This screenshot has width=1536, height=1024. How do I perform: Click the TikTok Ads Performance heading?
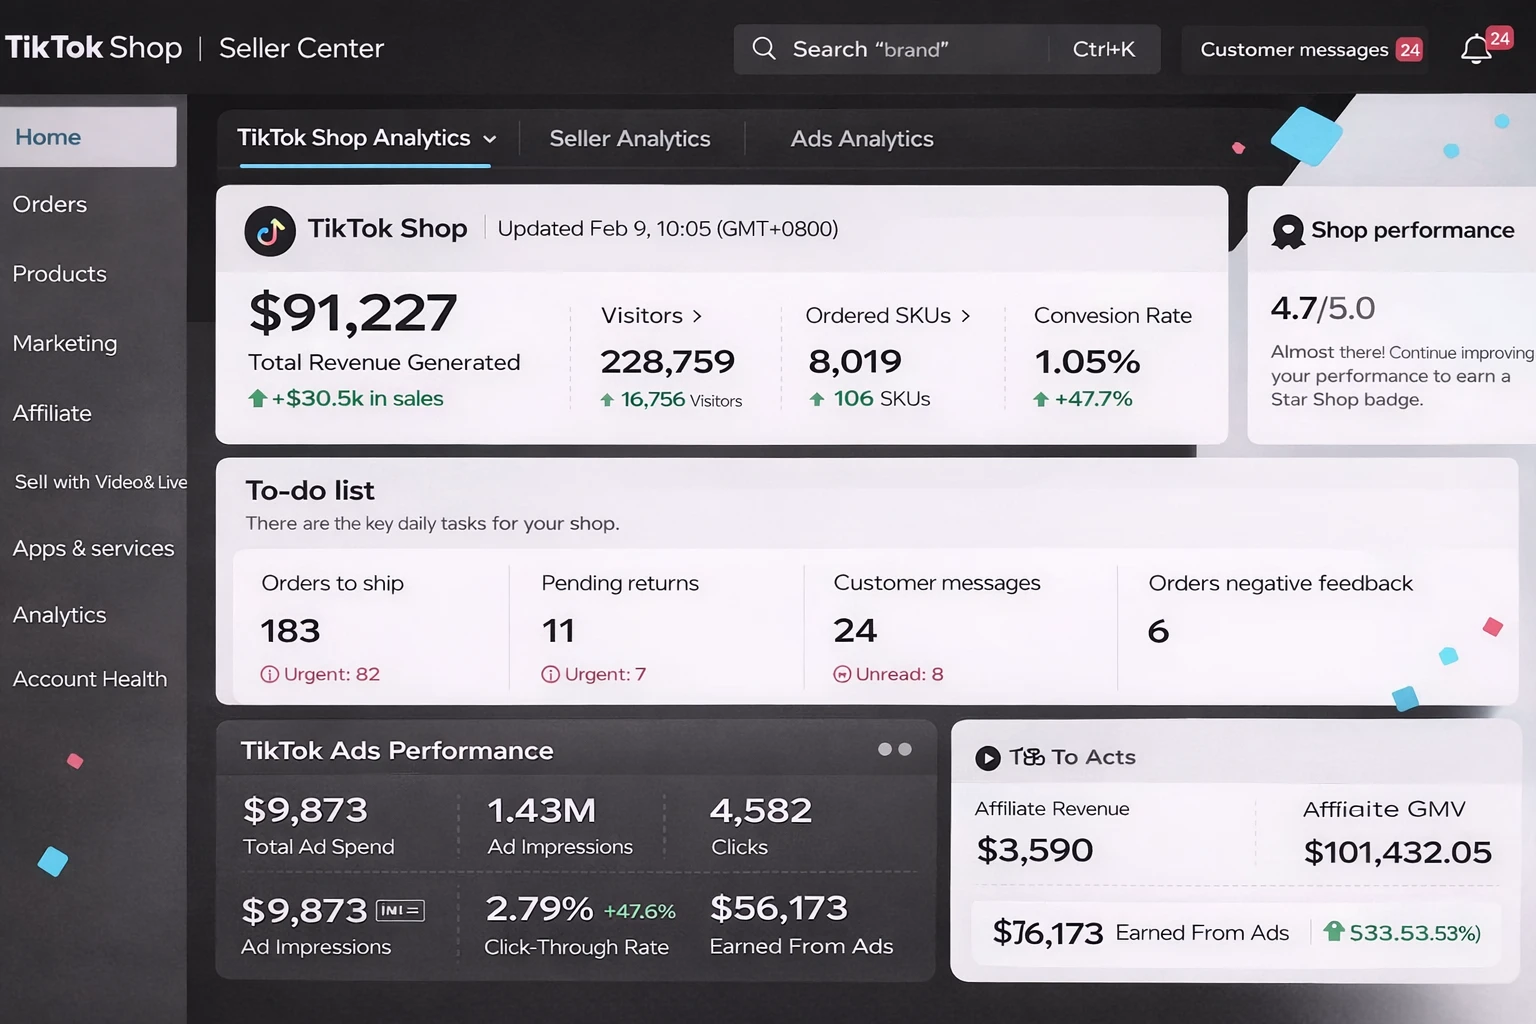(x=397, y=751)
